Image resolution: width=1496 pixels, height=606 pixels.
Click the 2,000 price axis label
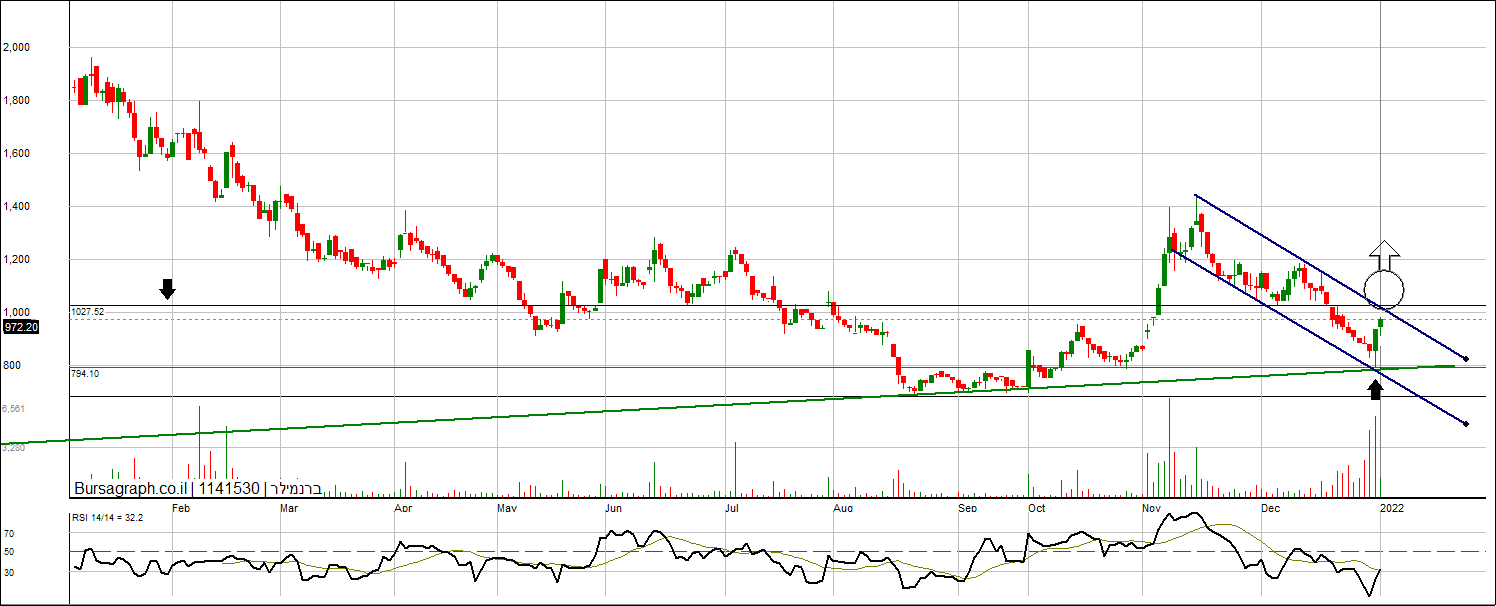pos(16,47)
